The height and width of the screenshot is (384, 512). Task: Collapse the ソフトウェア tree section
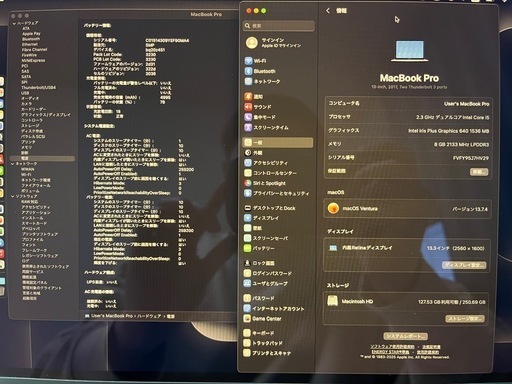13,196
